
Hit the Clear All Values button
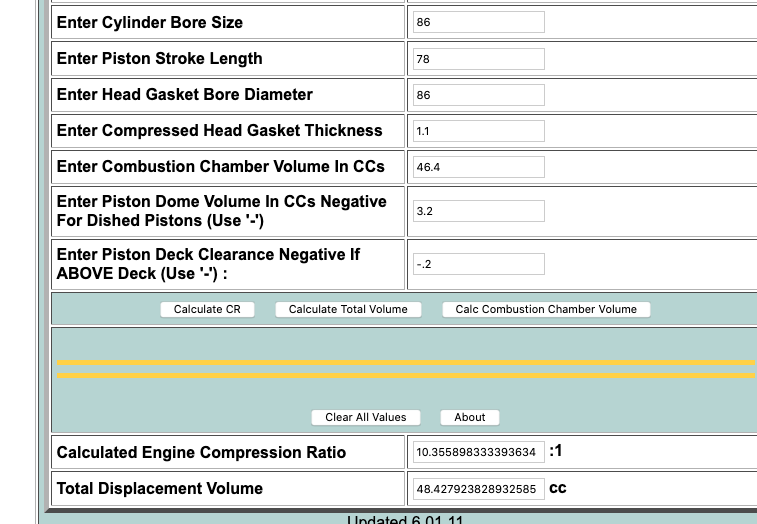click(365, 418)
